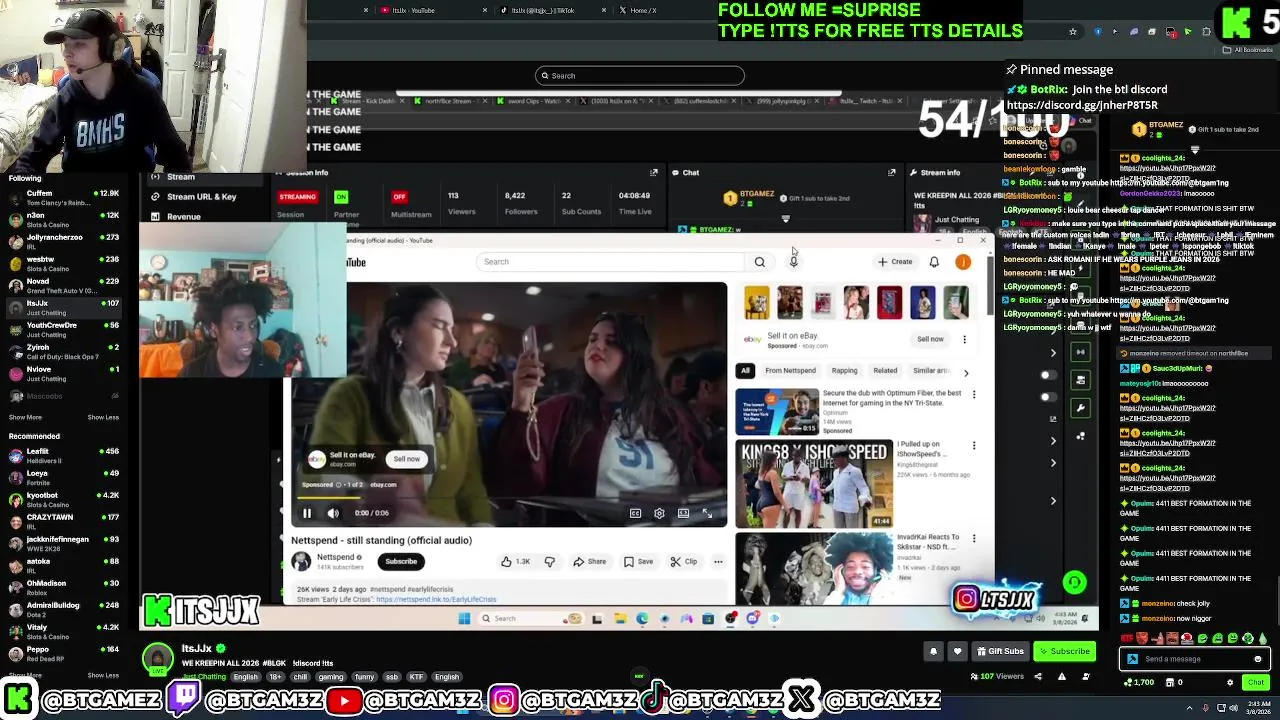
Task: Activate YouTube voice search microphone
Action: (794, 262)
